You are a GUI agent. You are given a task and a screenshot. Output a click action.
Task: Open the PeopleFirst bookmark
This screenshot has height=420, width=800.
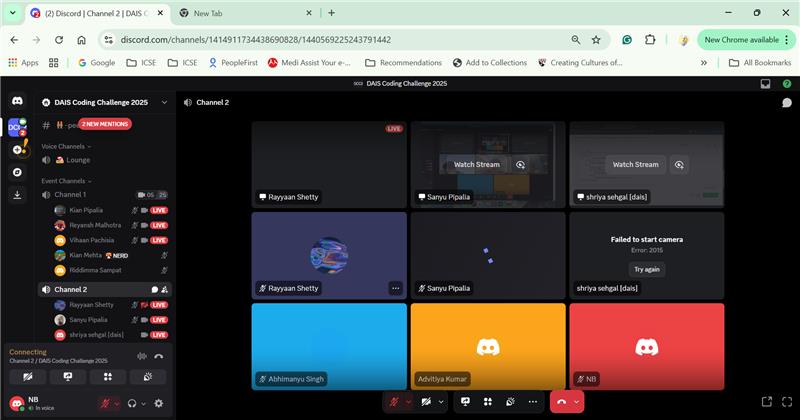click(233, 63)
